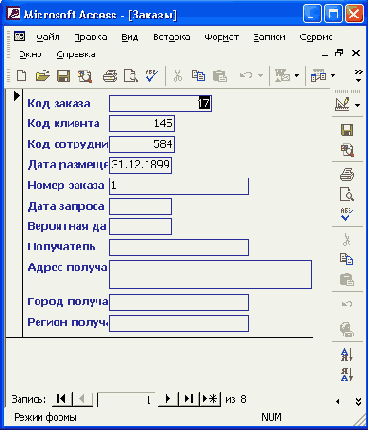Save using the right side floppy icon

tap(347, 130)
